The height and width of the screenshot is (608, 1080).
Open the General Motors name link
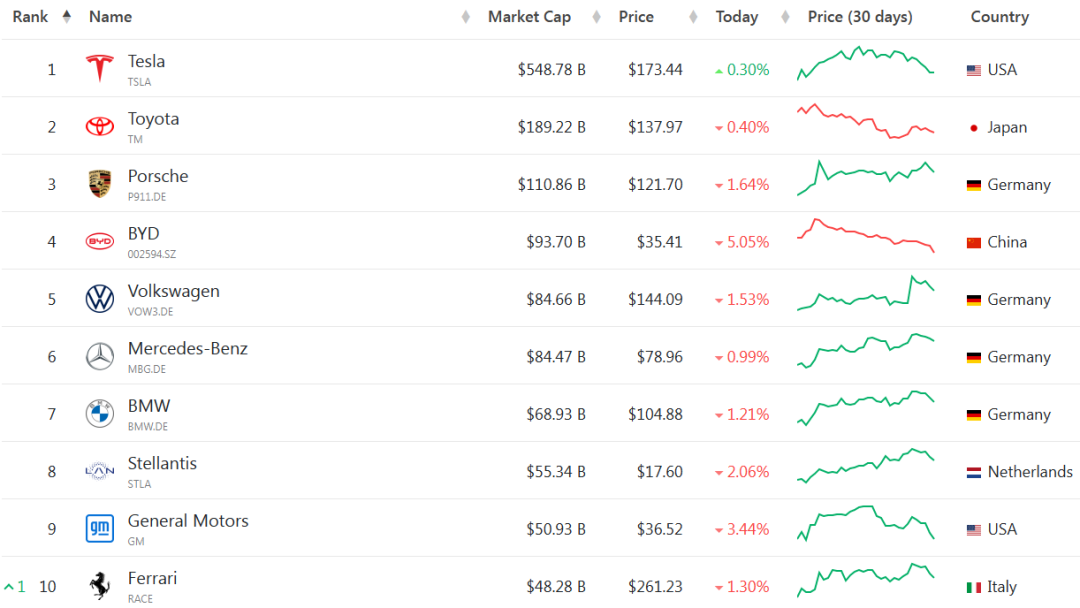pos(188,521)
